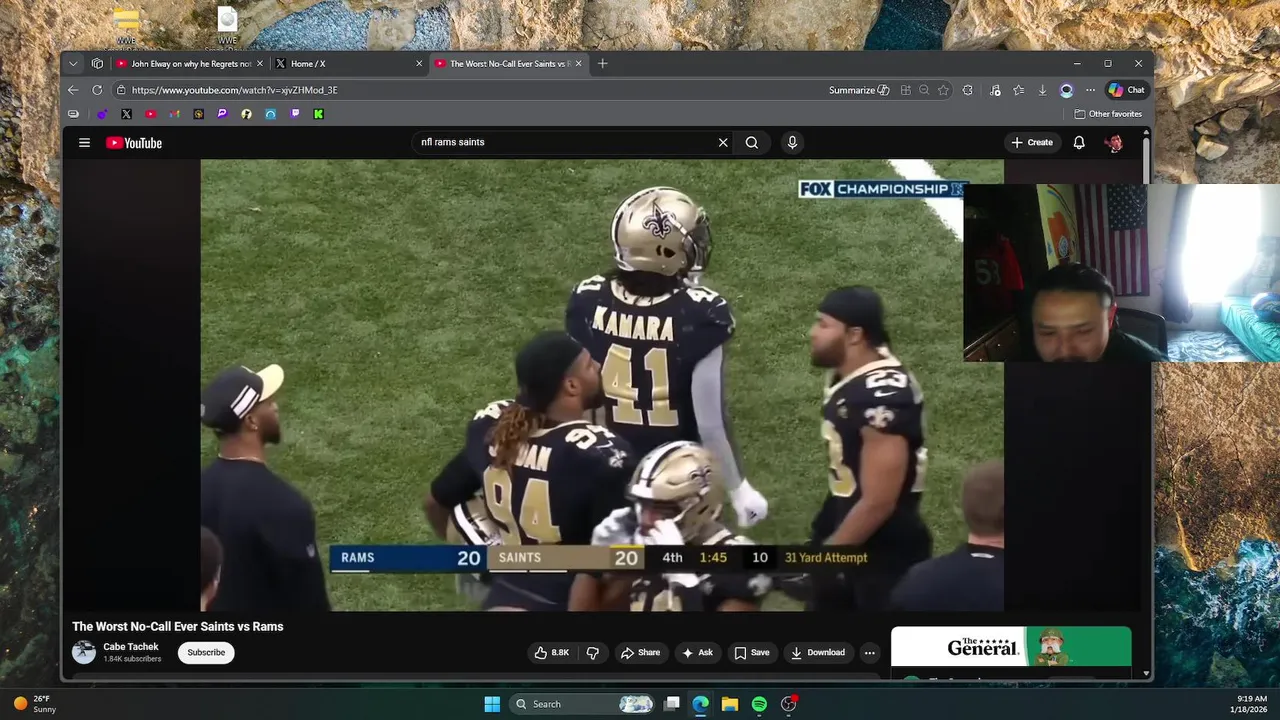
Task: Like the video with 8.8K likes
Action: [x=551, y=653]
